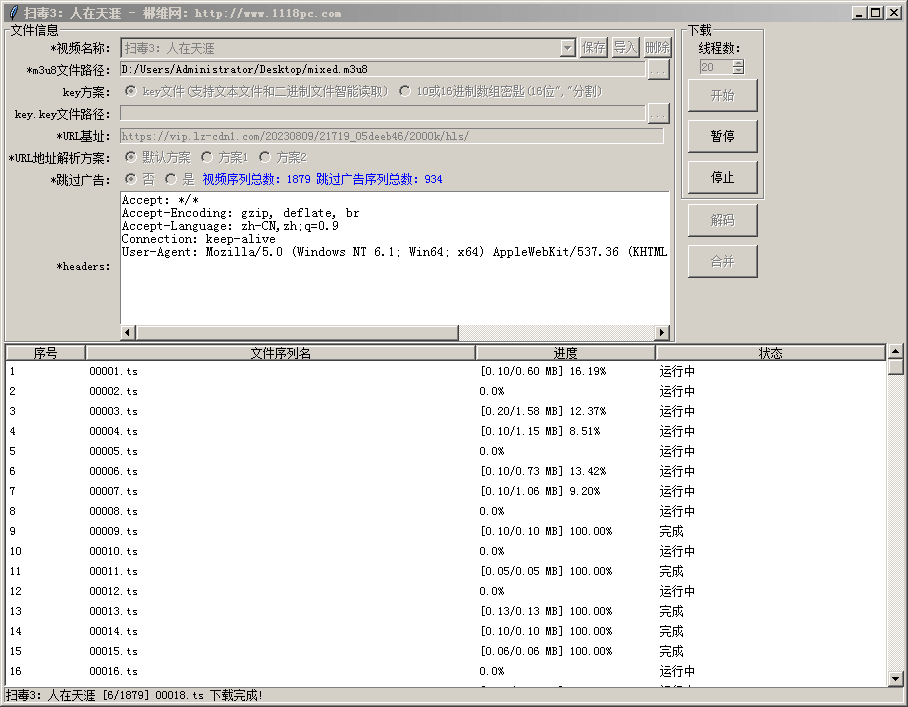This screenshot has height=707, width=908.
Task: Choose 方案1 for URL parsing
Action: coord(207,157)
